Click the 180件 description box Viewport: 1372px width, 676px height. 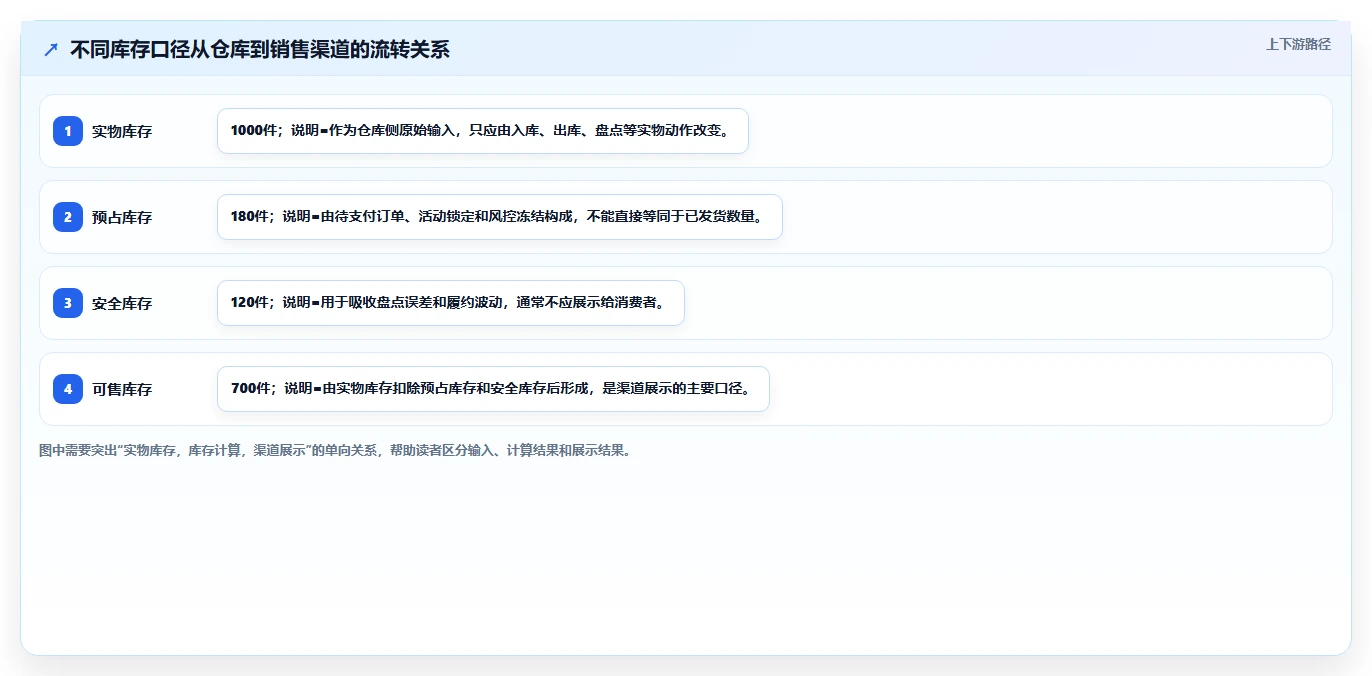point(500,217)
